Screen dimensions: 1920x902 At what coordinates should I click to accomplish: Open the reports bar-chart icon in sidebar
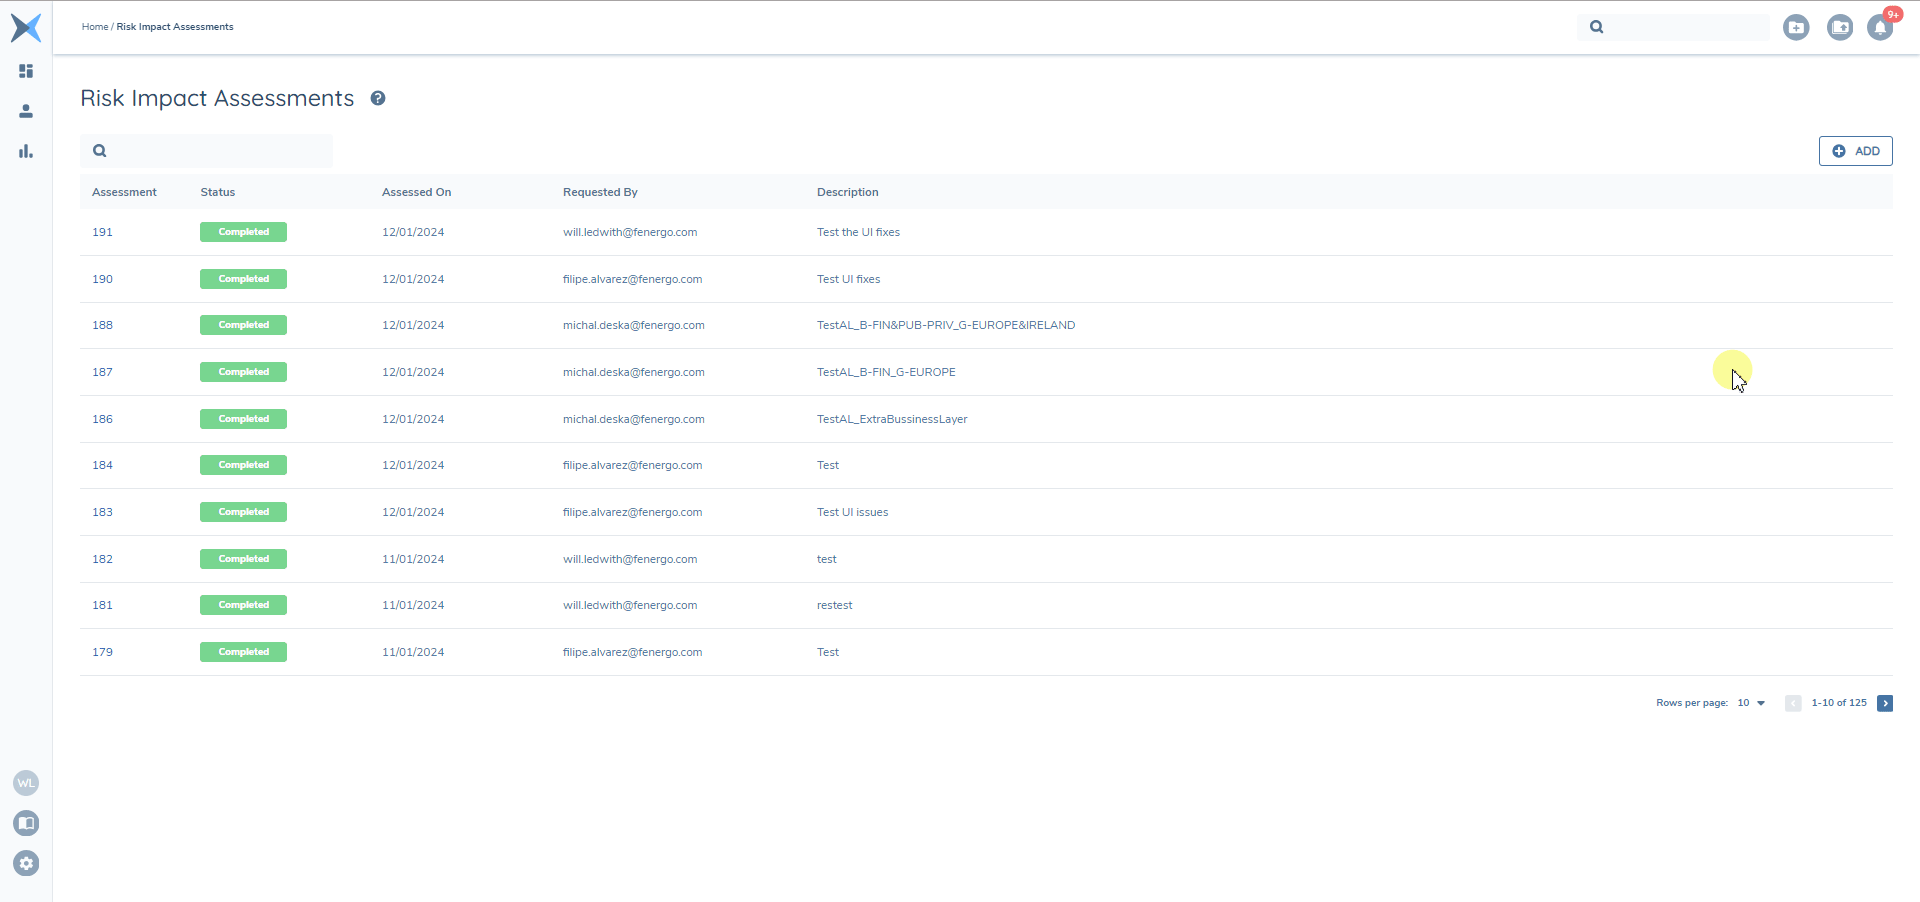pos(26,151)
